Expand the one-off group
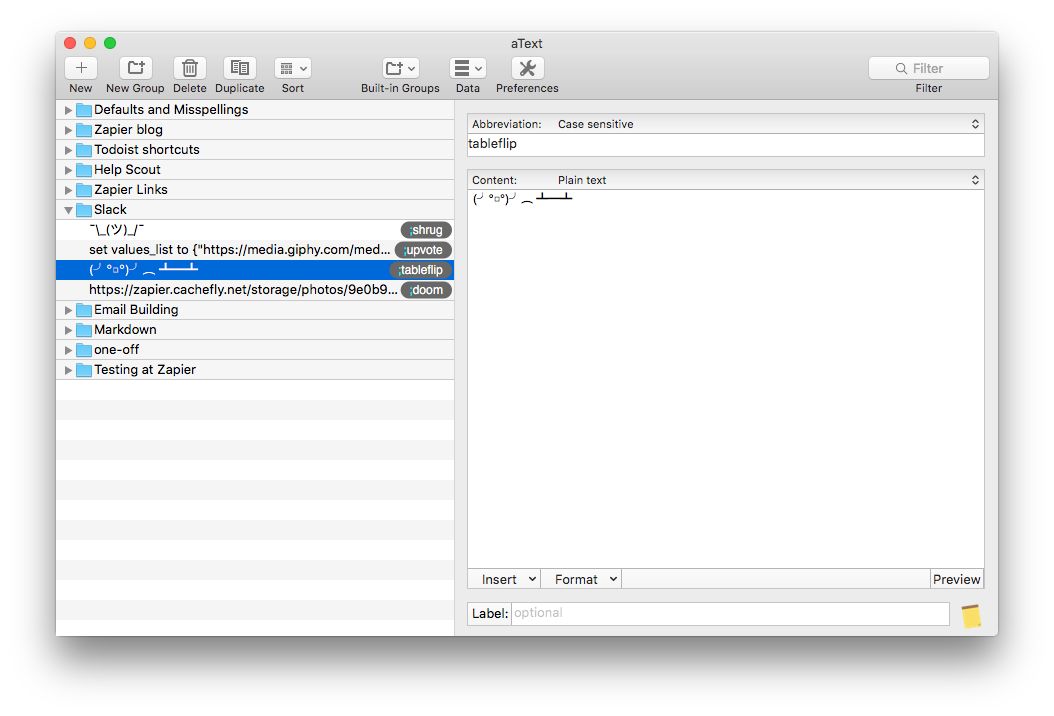 [x=68, y=350]
